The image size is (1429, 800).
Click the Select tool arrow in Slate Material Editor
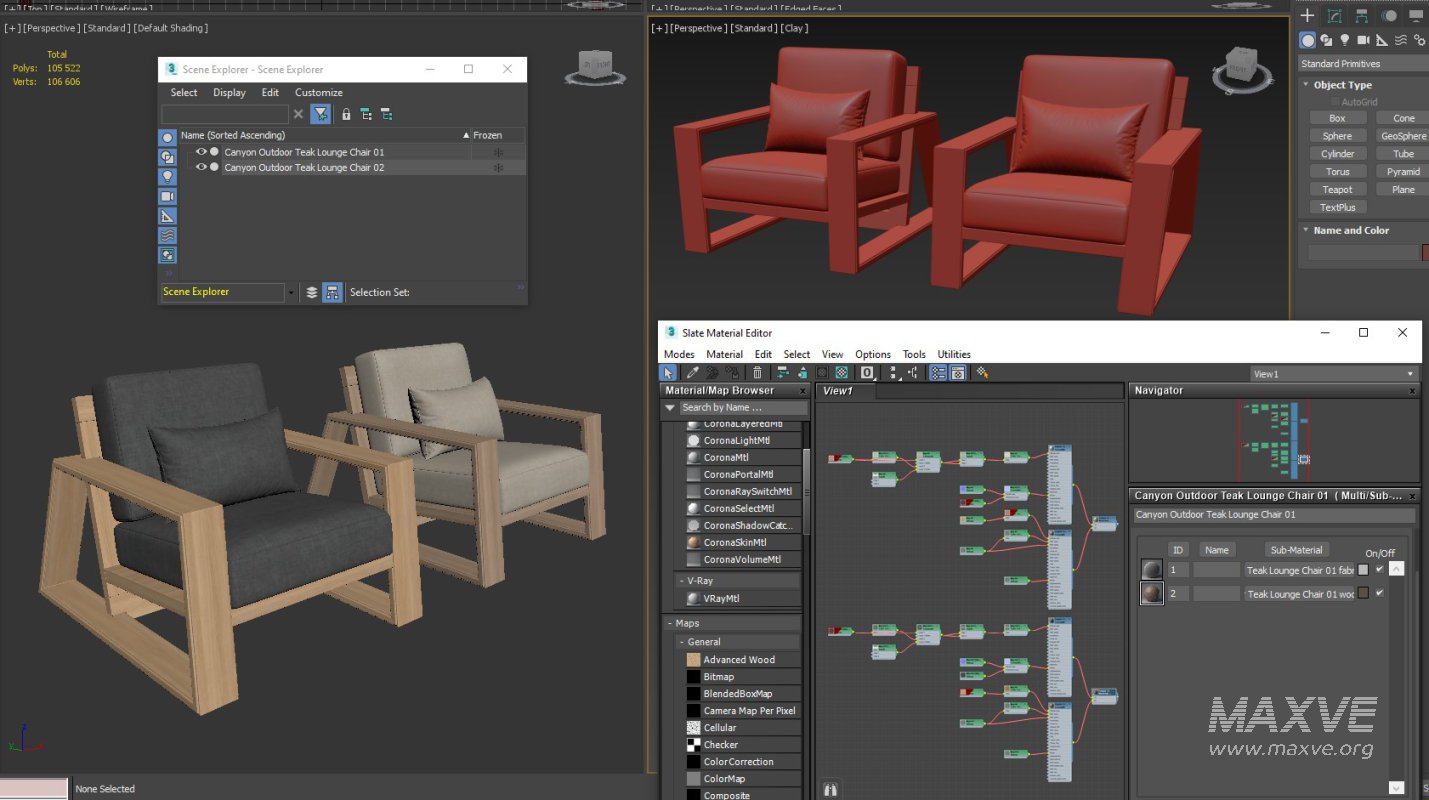(668, 372)
